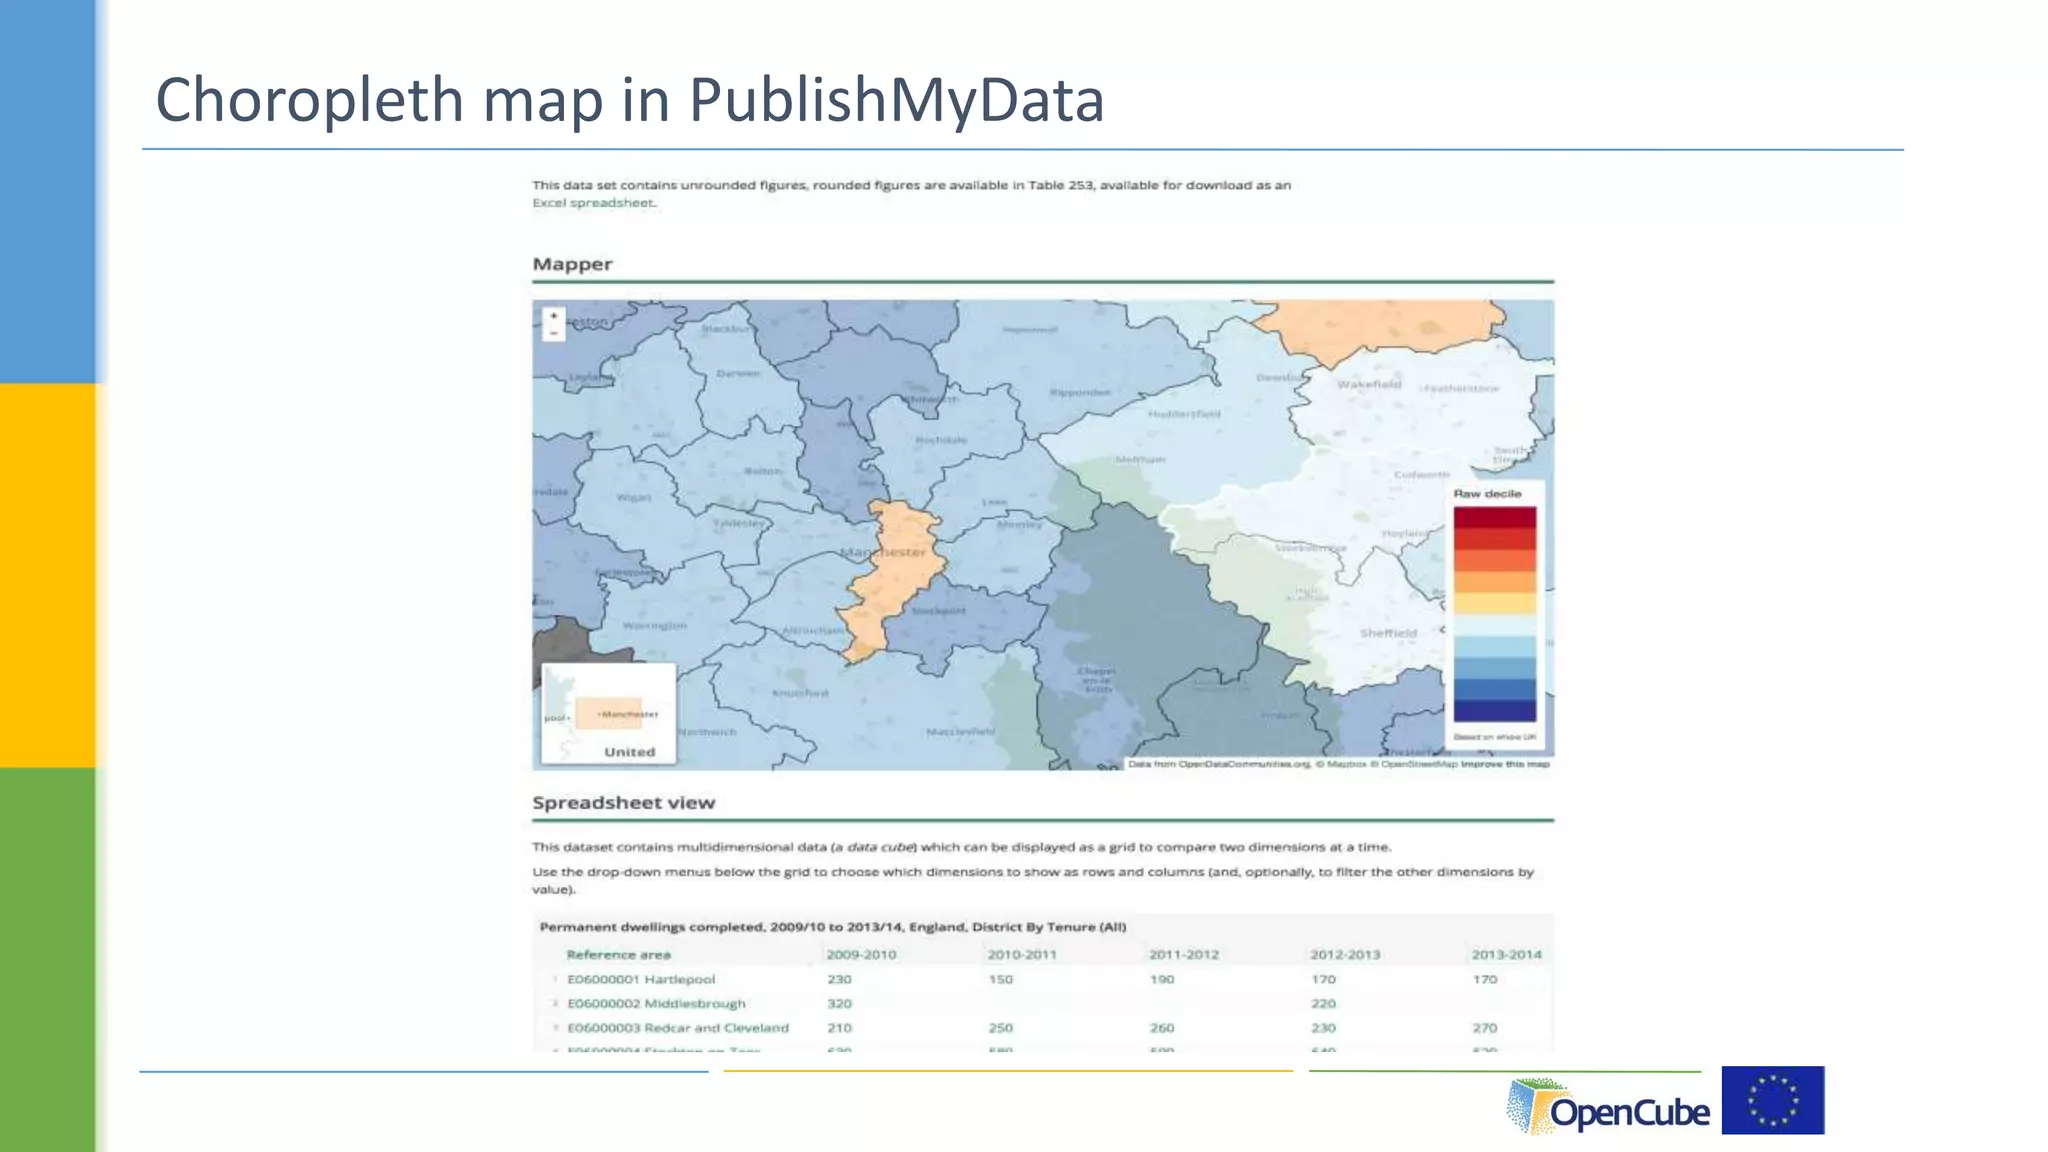This screenshot has height=1152, width=2048.
Task: Select the orange legend decile swatch
Action: pos(1495,582)
